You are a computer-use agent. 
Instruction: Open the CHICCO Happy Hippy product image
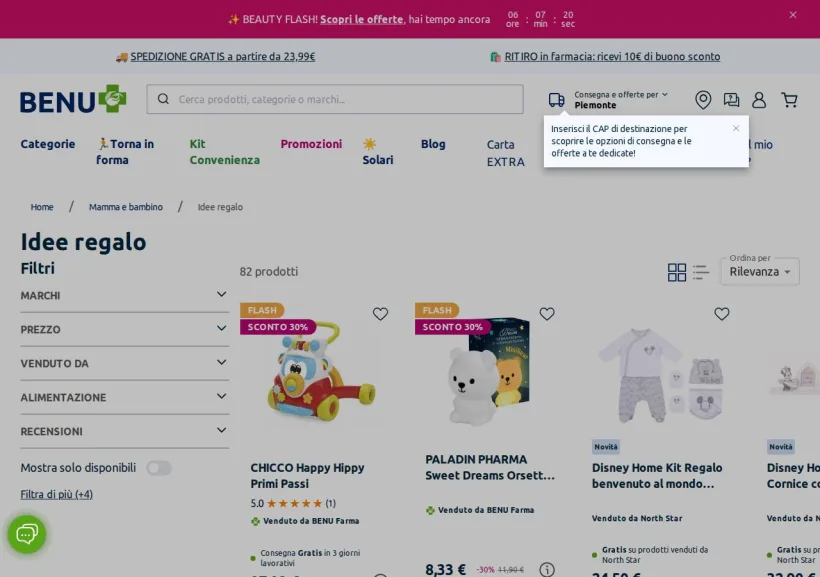(320, 372)
